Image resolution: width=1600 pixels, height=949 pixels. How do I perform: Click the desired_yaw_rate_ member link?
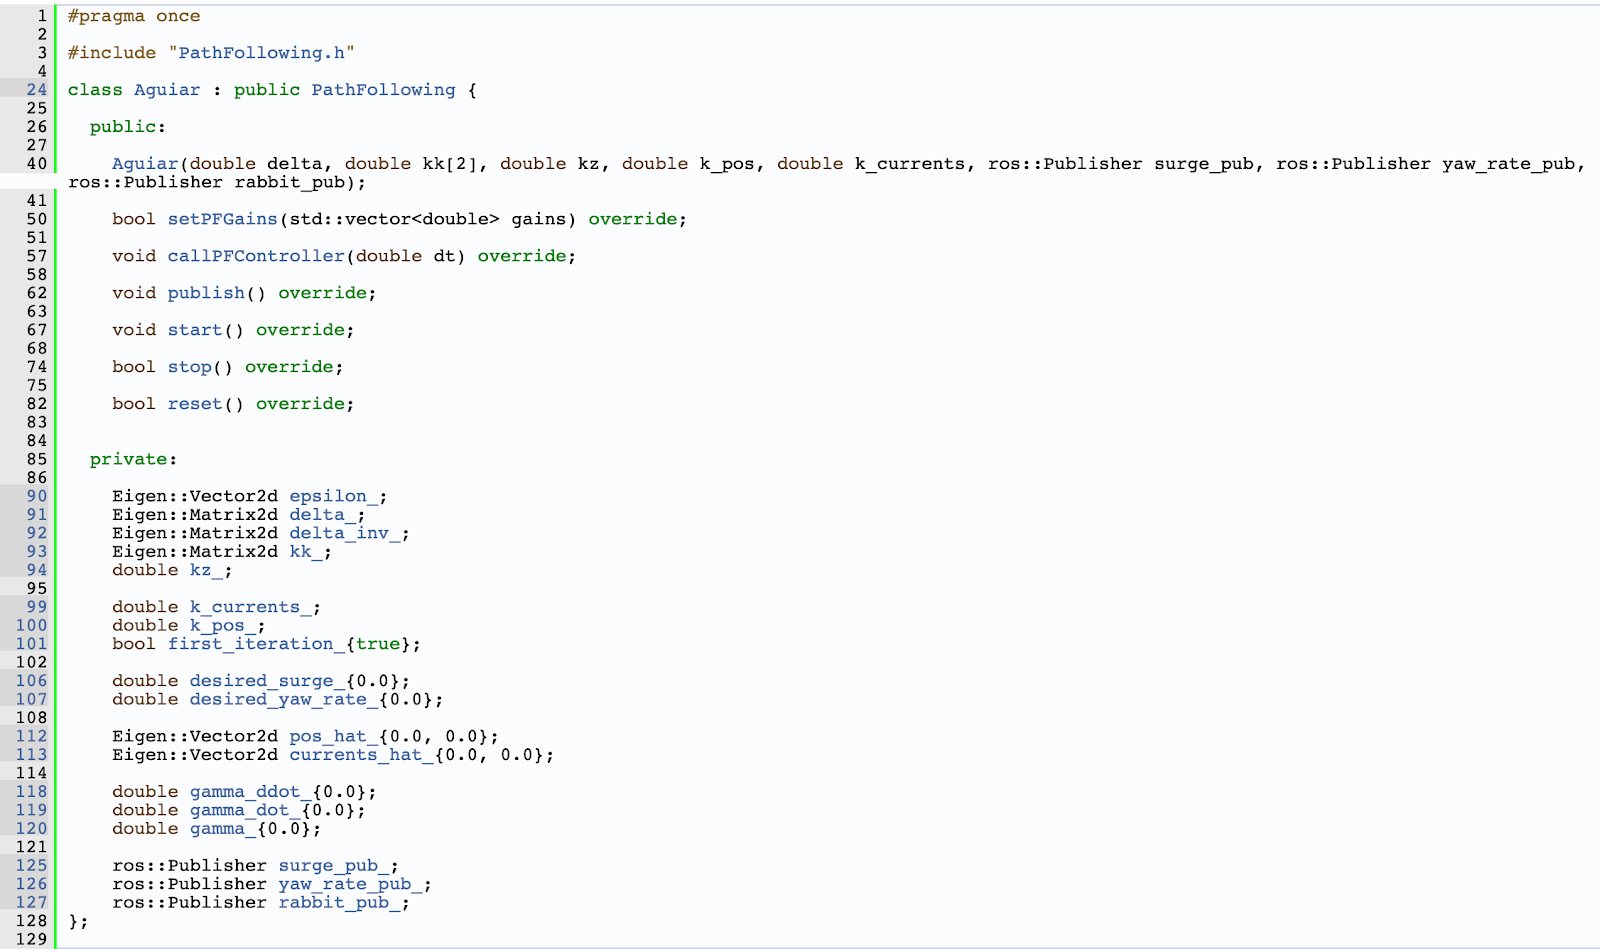coord(284,700)
